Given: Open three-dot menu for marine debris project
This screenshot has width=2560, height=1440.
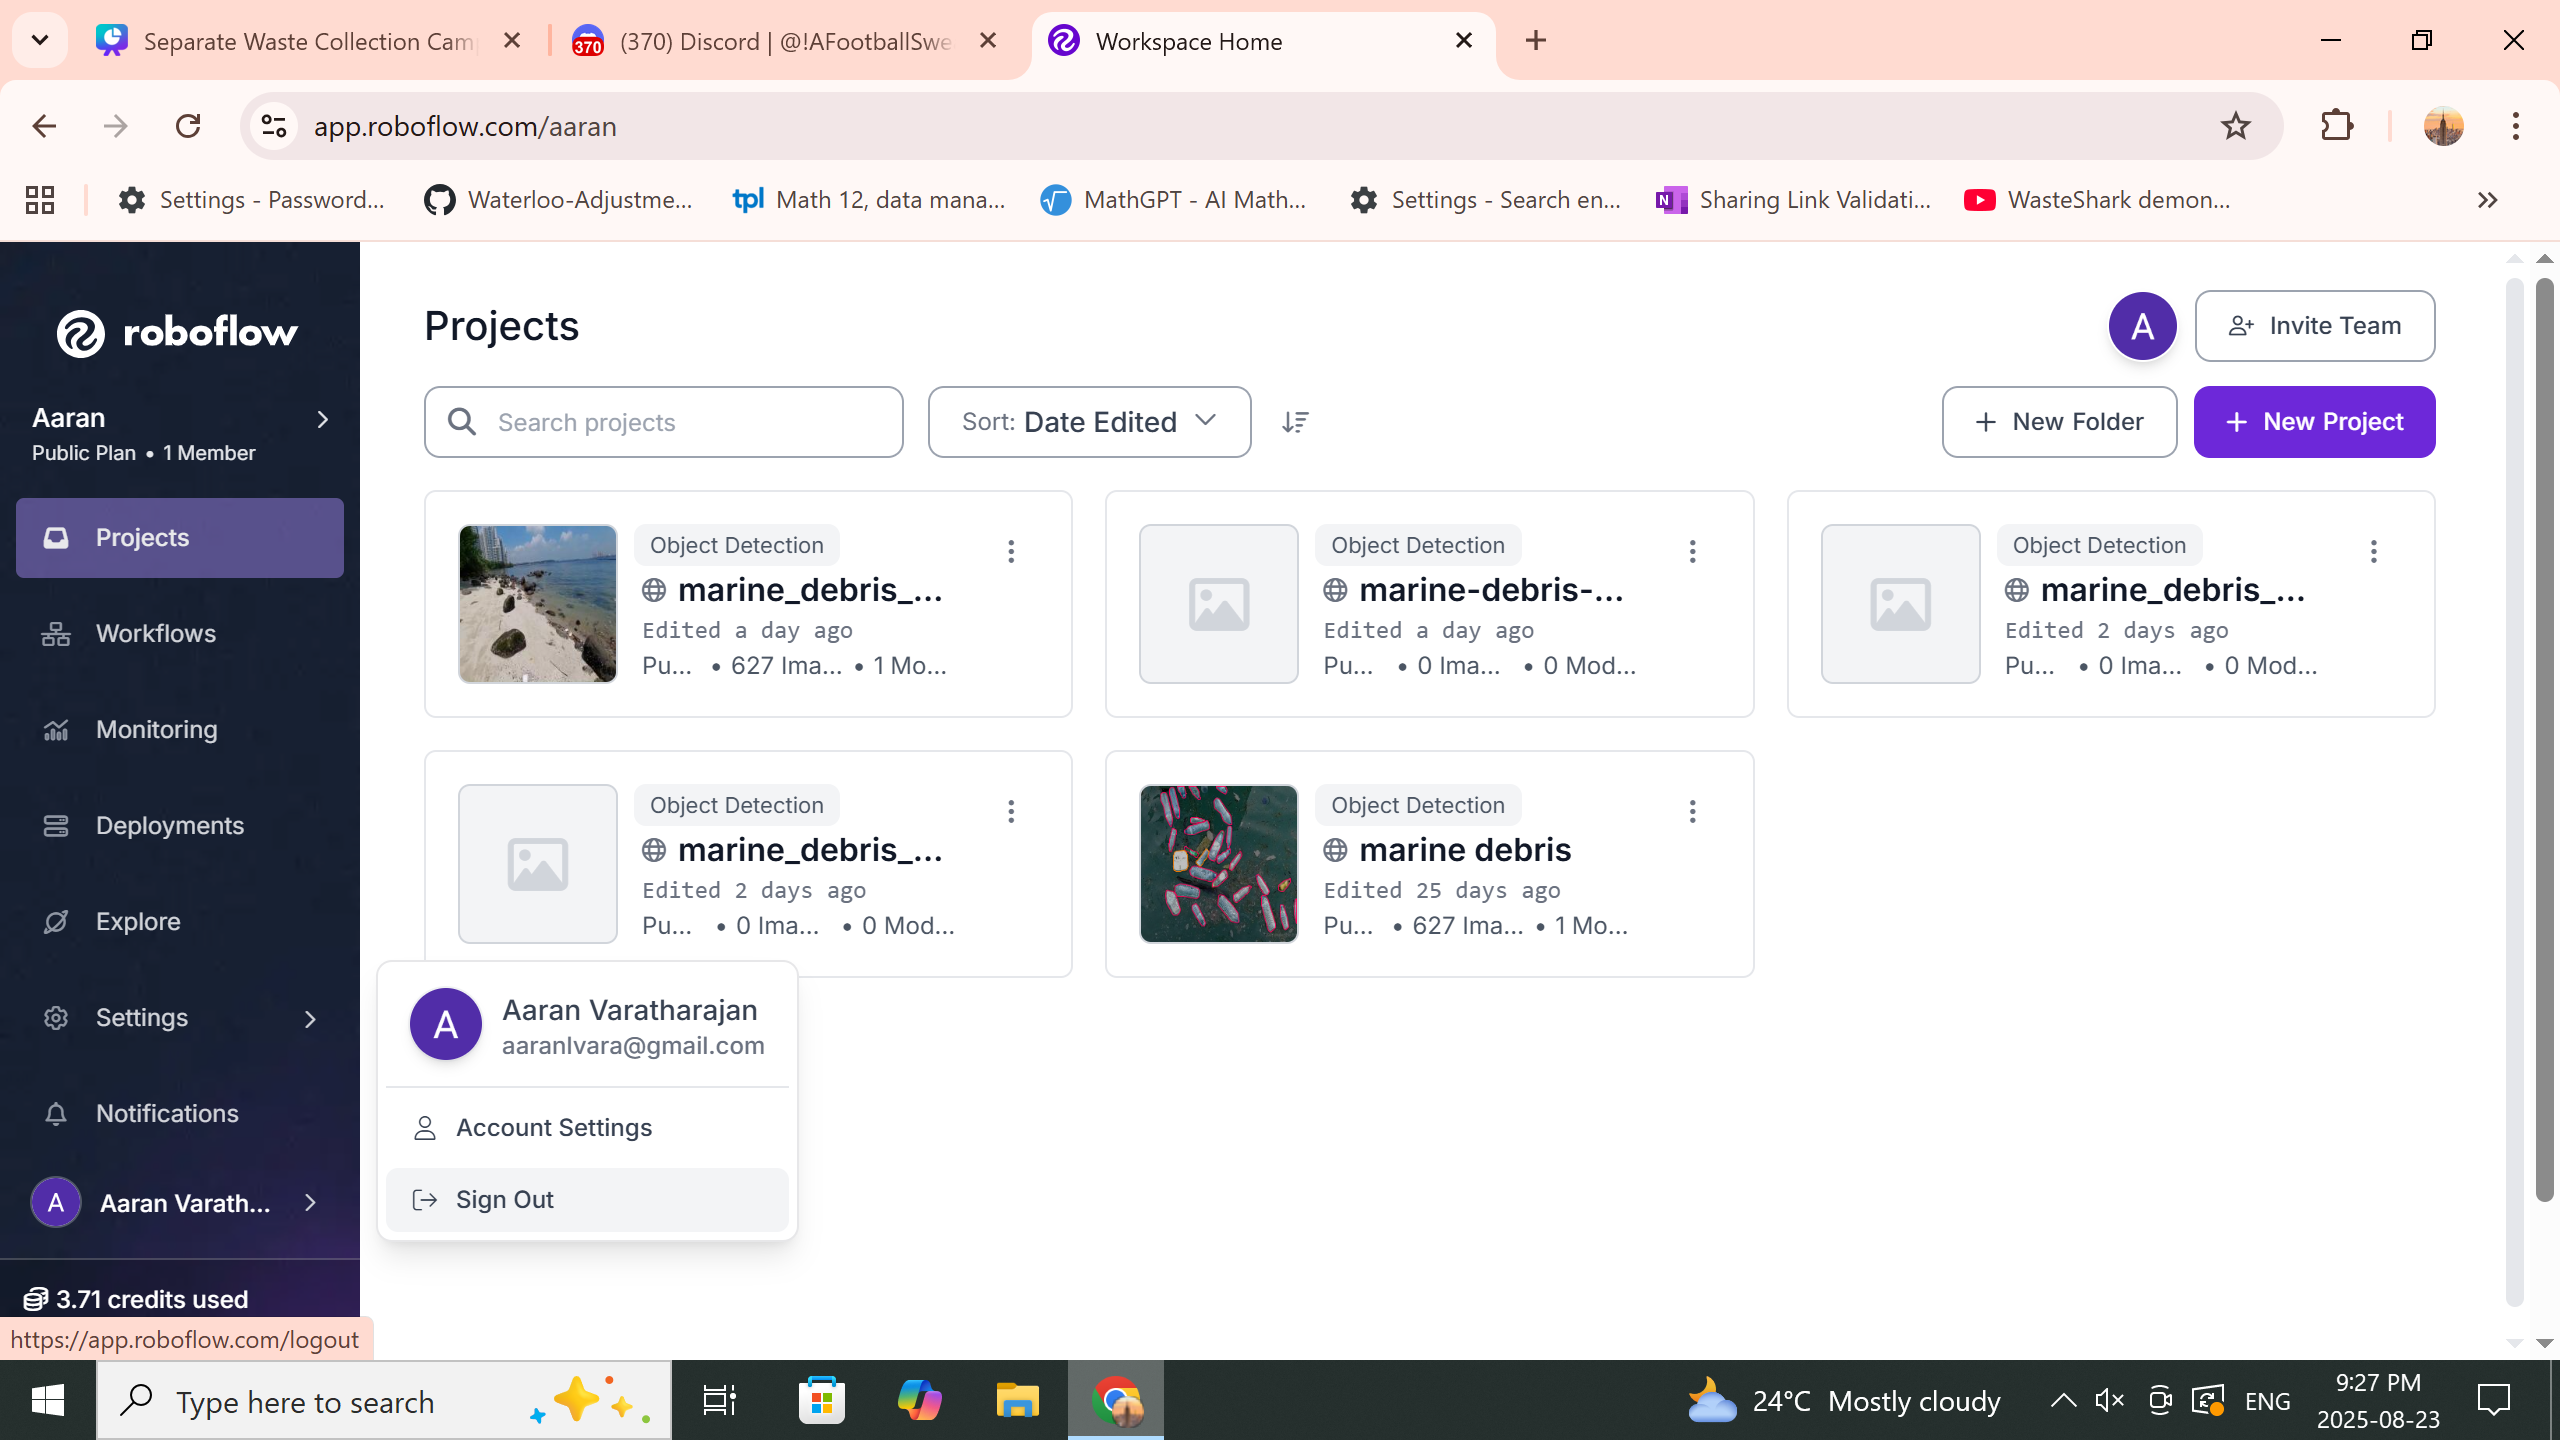Looking at the screenshot, I should tap(1692, 811).
